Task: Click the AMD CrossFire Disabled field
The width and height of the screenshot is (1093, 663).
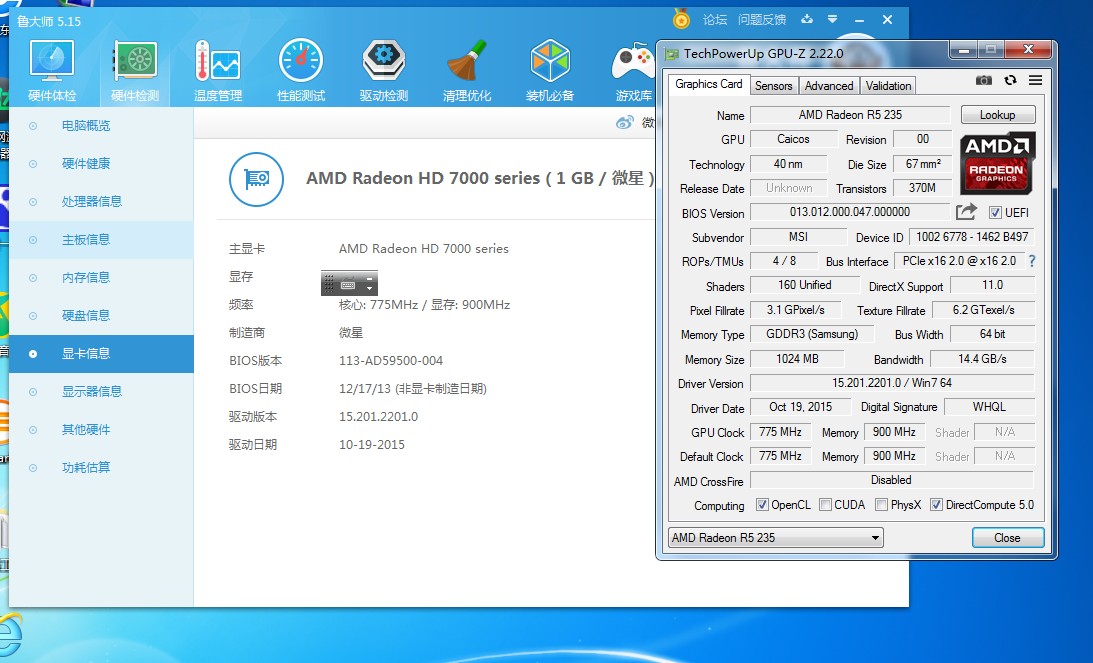Action: click(x=892, y=480)
